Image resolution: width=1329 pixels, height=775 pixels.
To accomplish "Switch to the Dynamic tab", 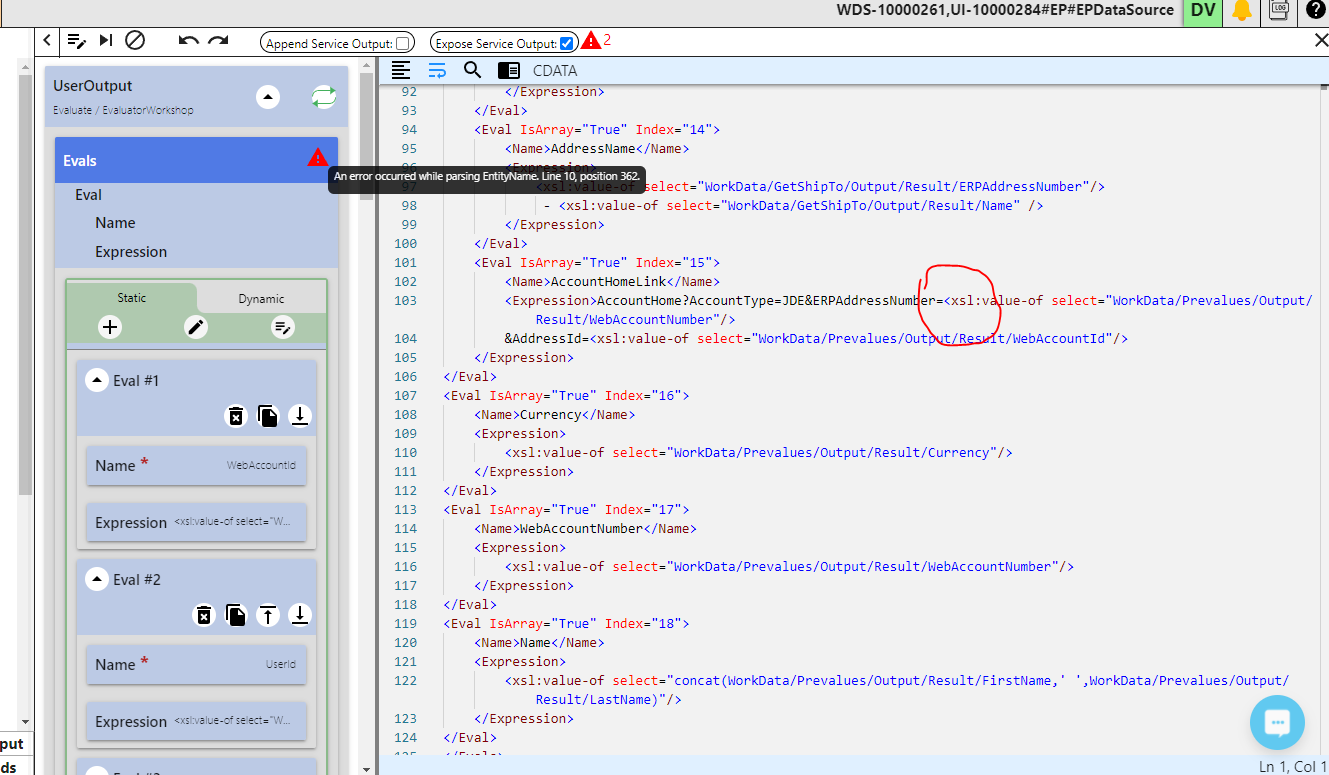I will point(261,299).
